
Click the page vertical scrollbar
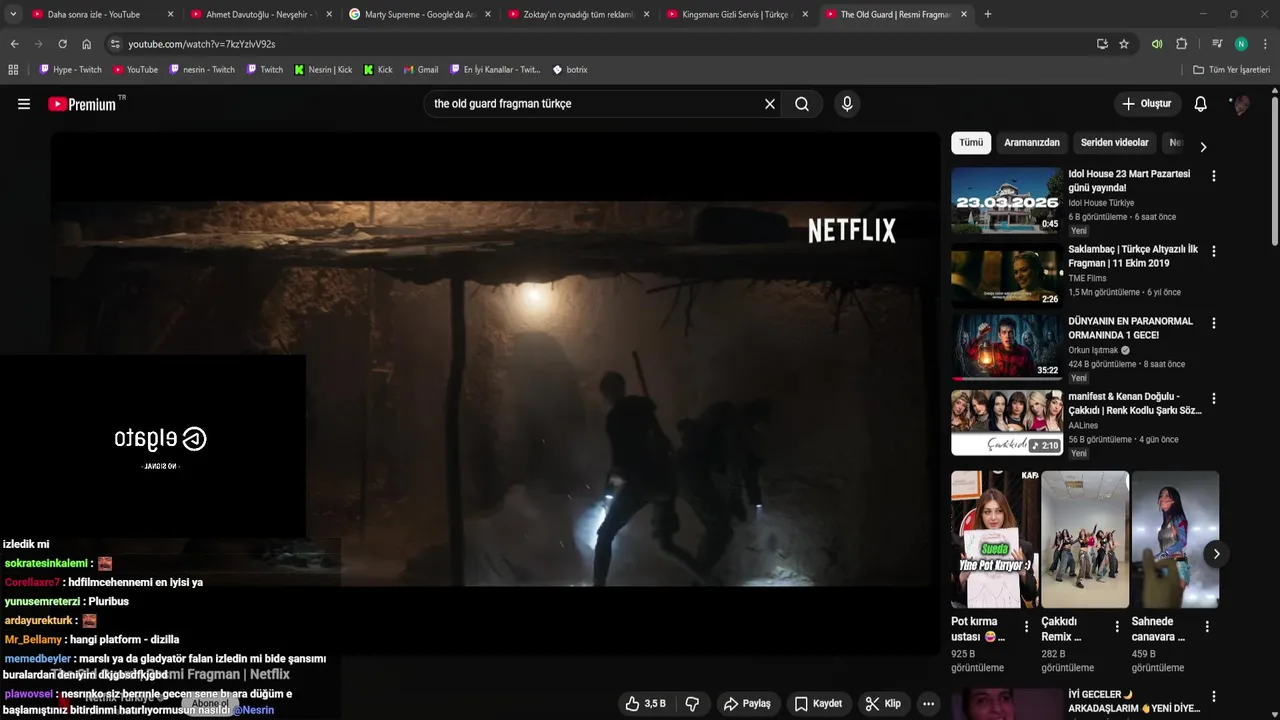tap(1275, 170)
